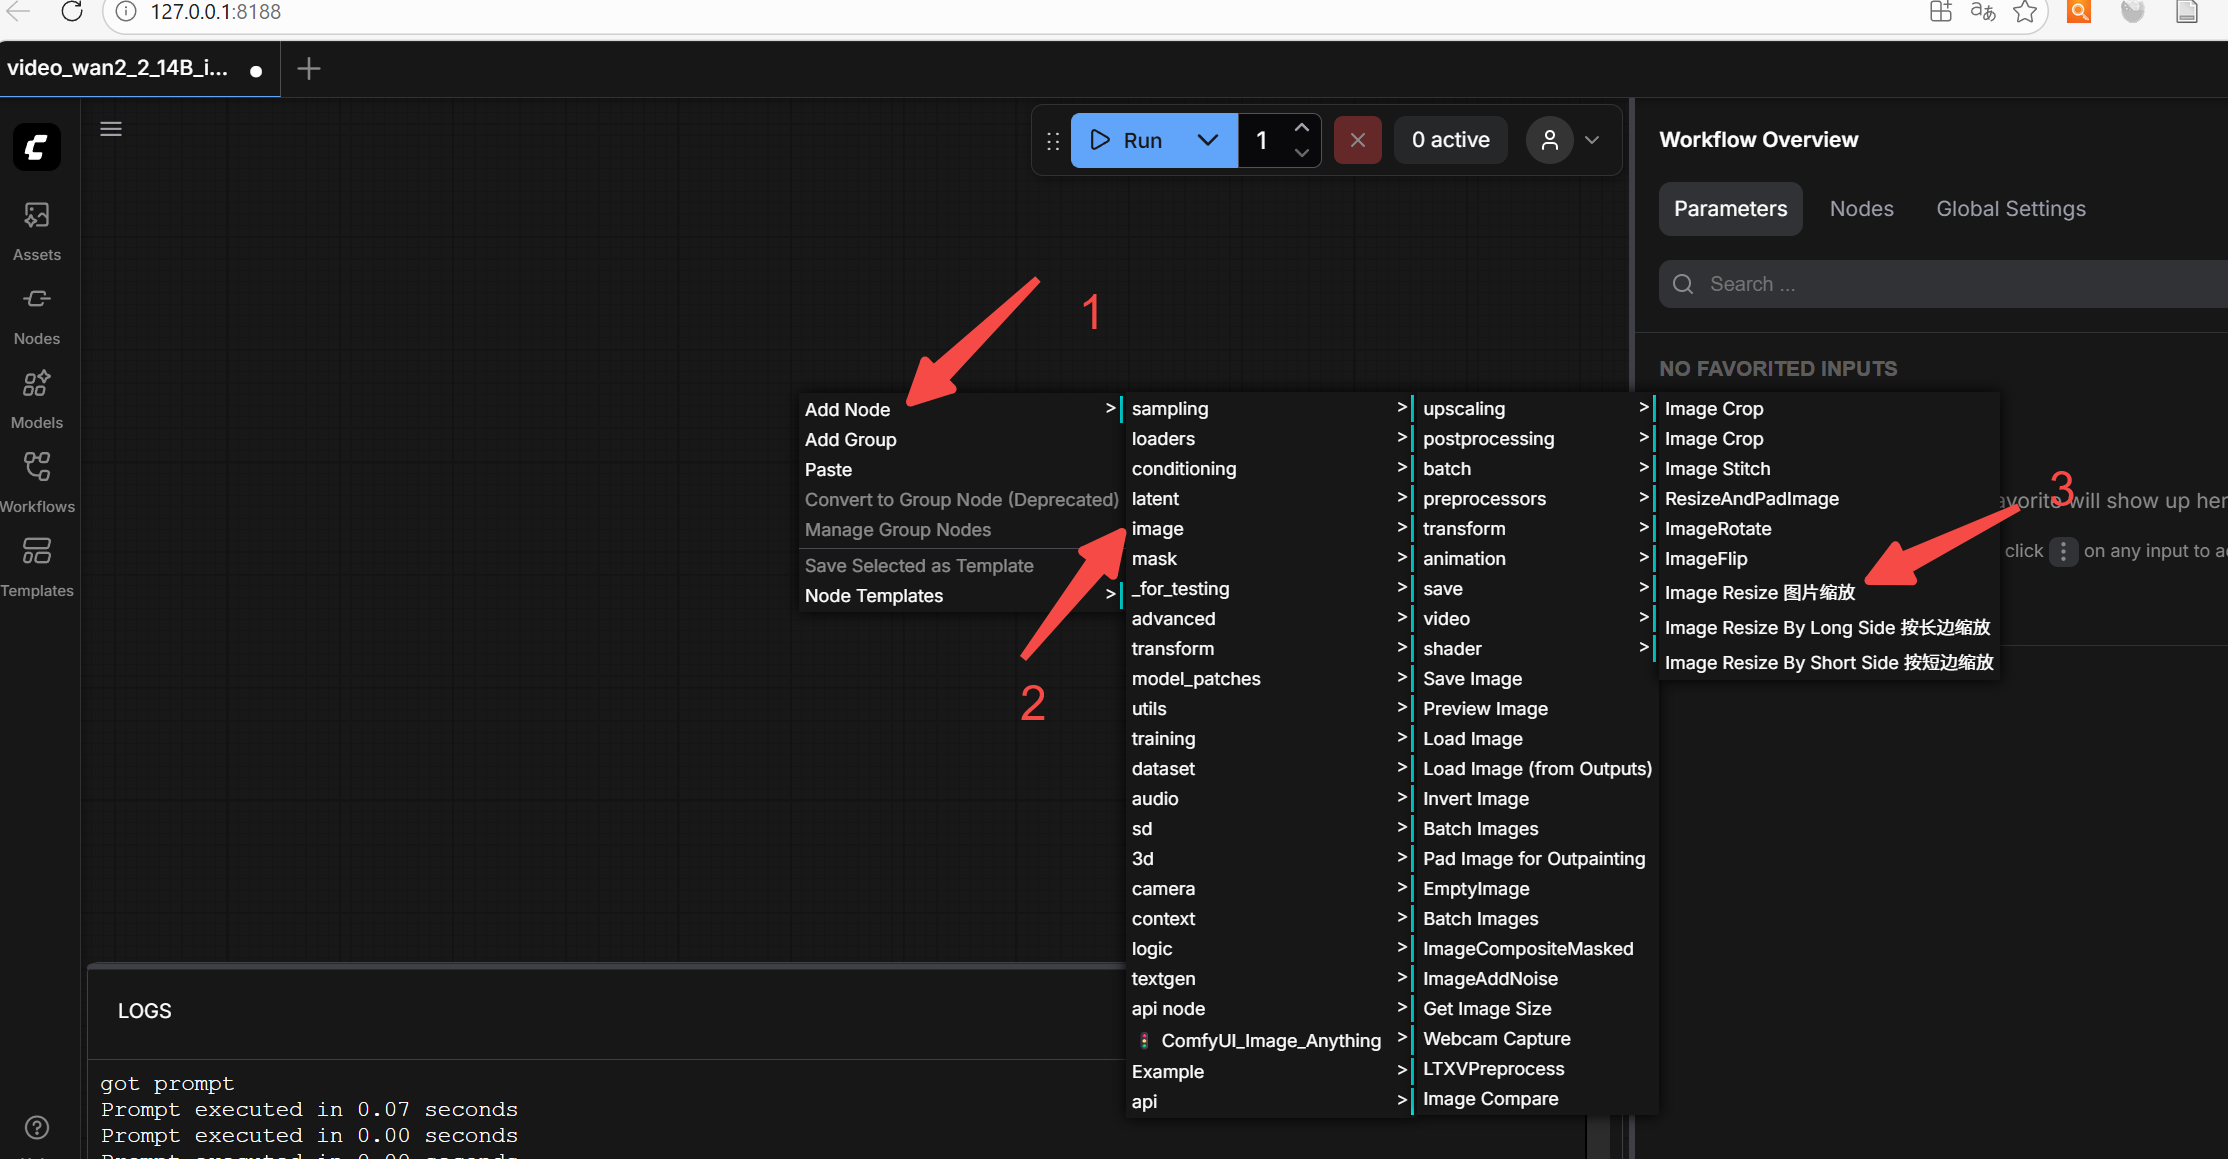Click the help question mark icon

click(x=37, y=1127)
